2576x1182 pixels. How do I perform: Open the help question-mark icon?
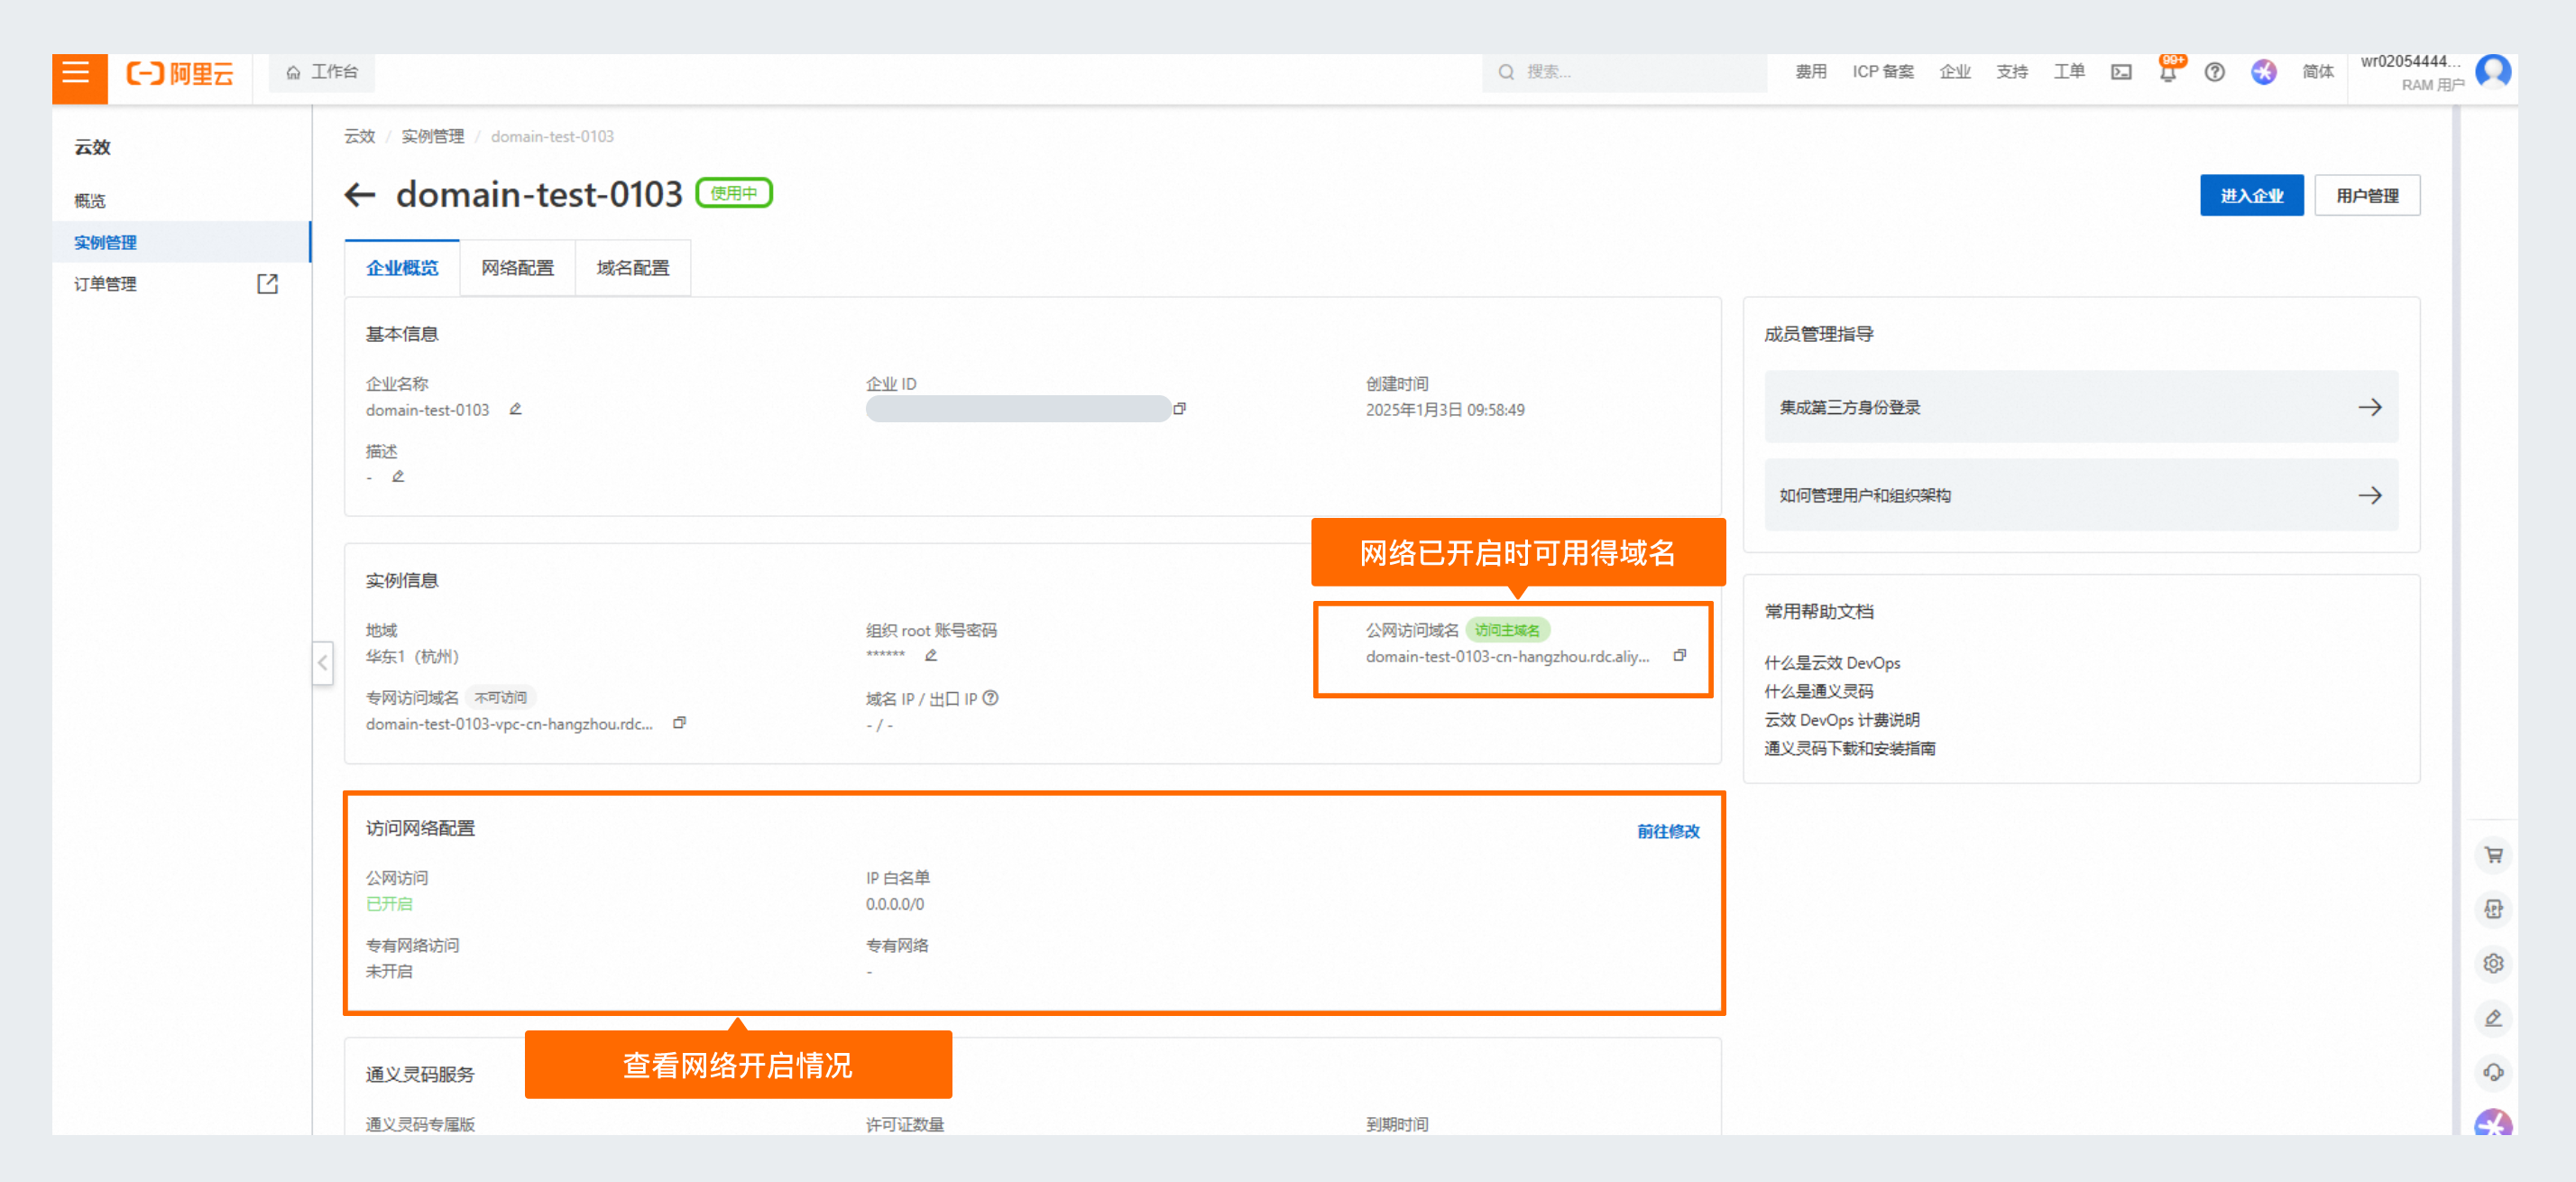[x=2214, y=72]
